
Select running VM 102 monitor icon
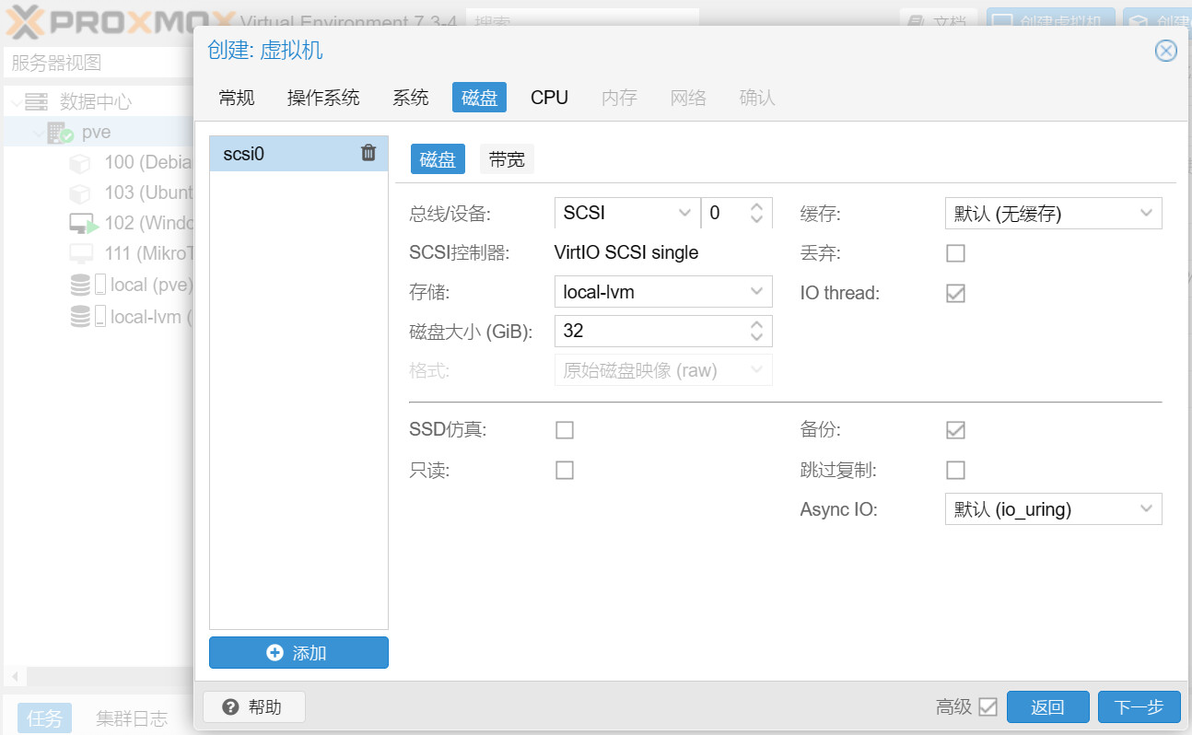pos(84,223)
